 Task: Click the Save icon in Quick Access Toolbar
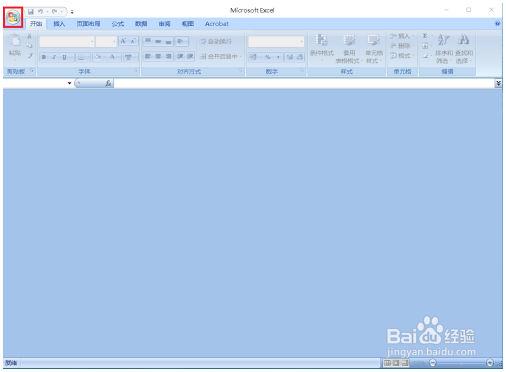coord(31,12)
